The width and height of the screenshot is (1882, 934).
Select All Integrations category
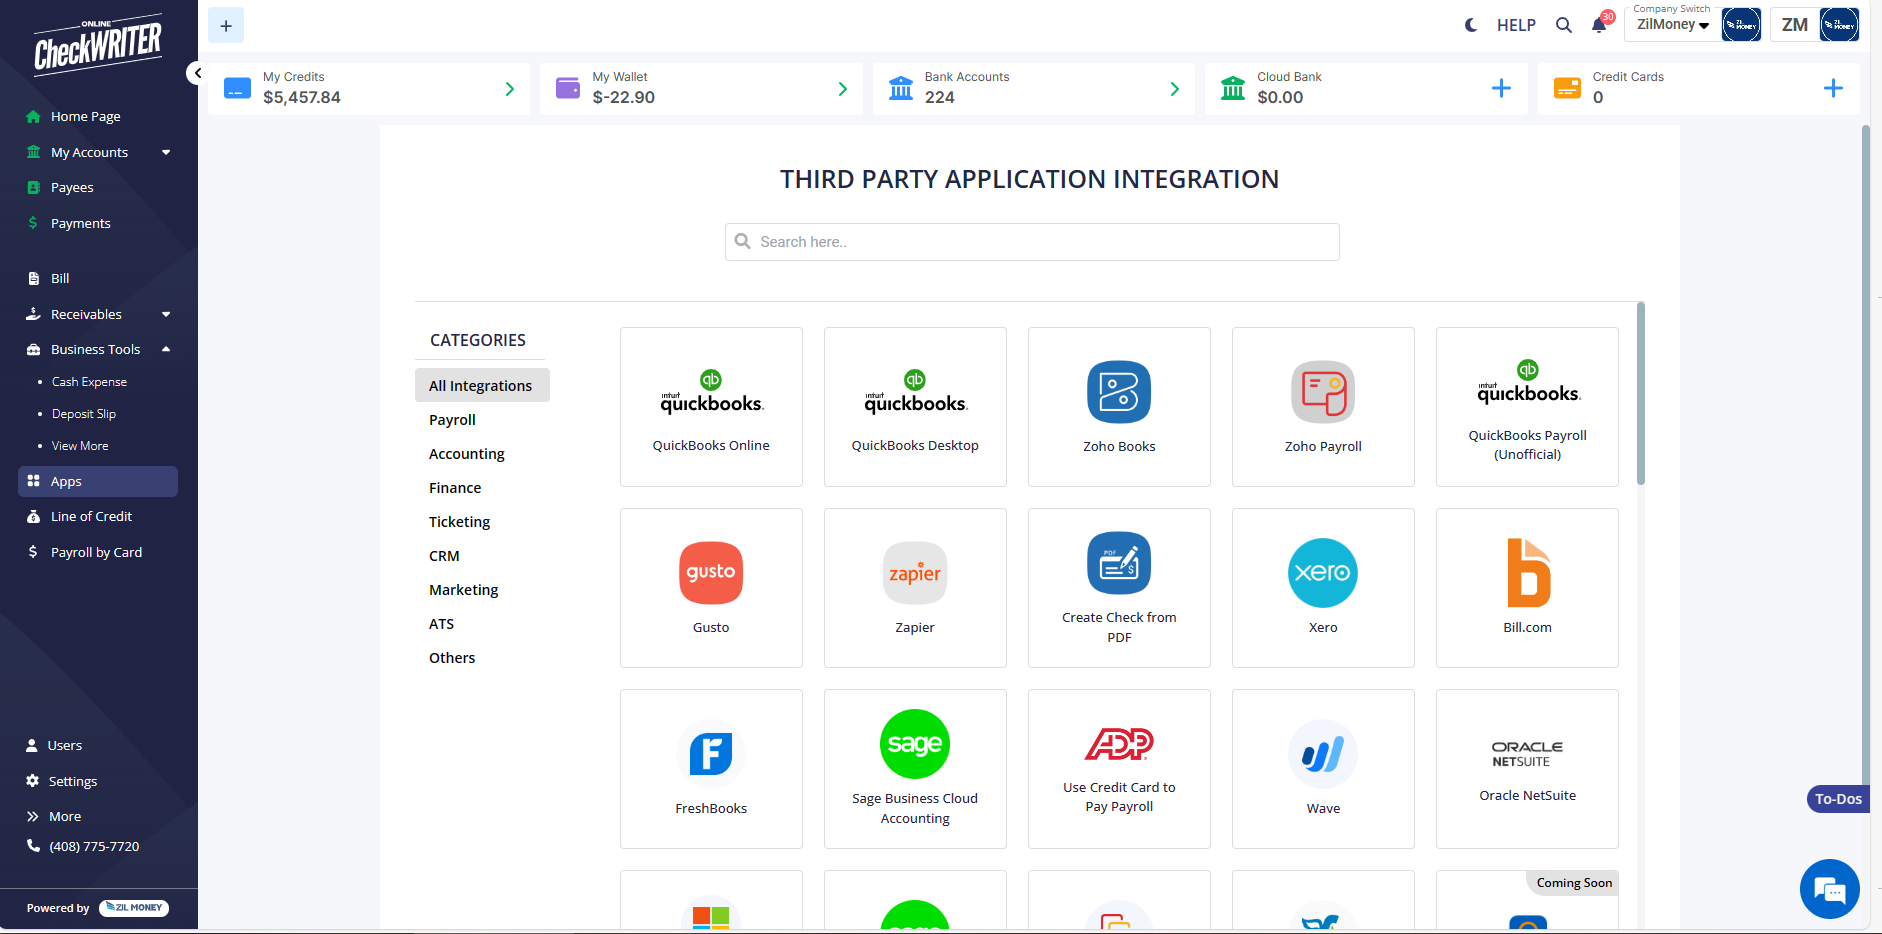pyautogui.click(x=482, y=385)
